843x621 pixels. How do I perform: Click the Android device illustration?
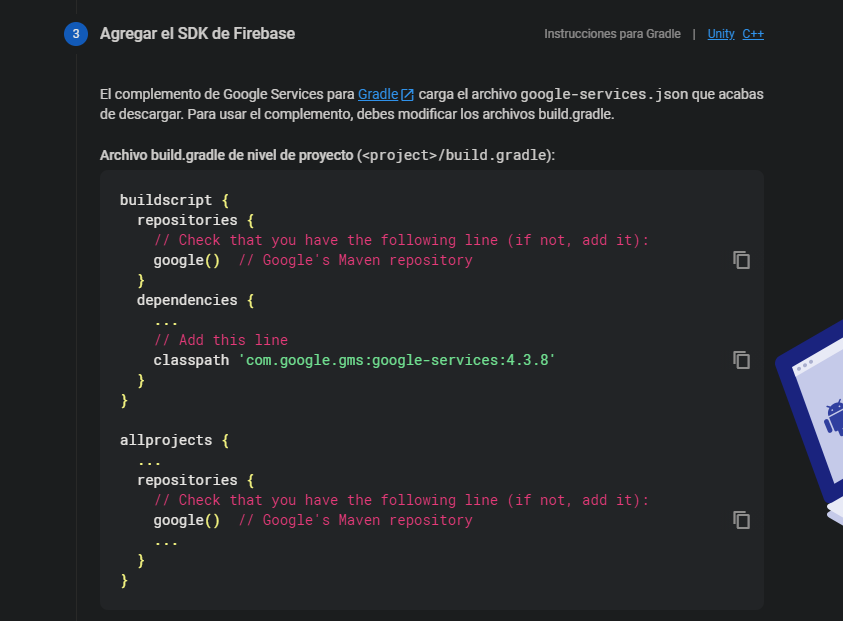tap(811, 422)
